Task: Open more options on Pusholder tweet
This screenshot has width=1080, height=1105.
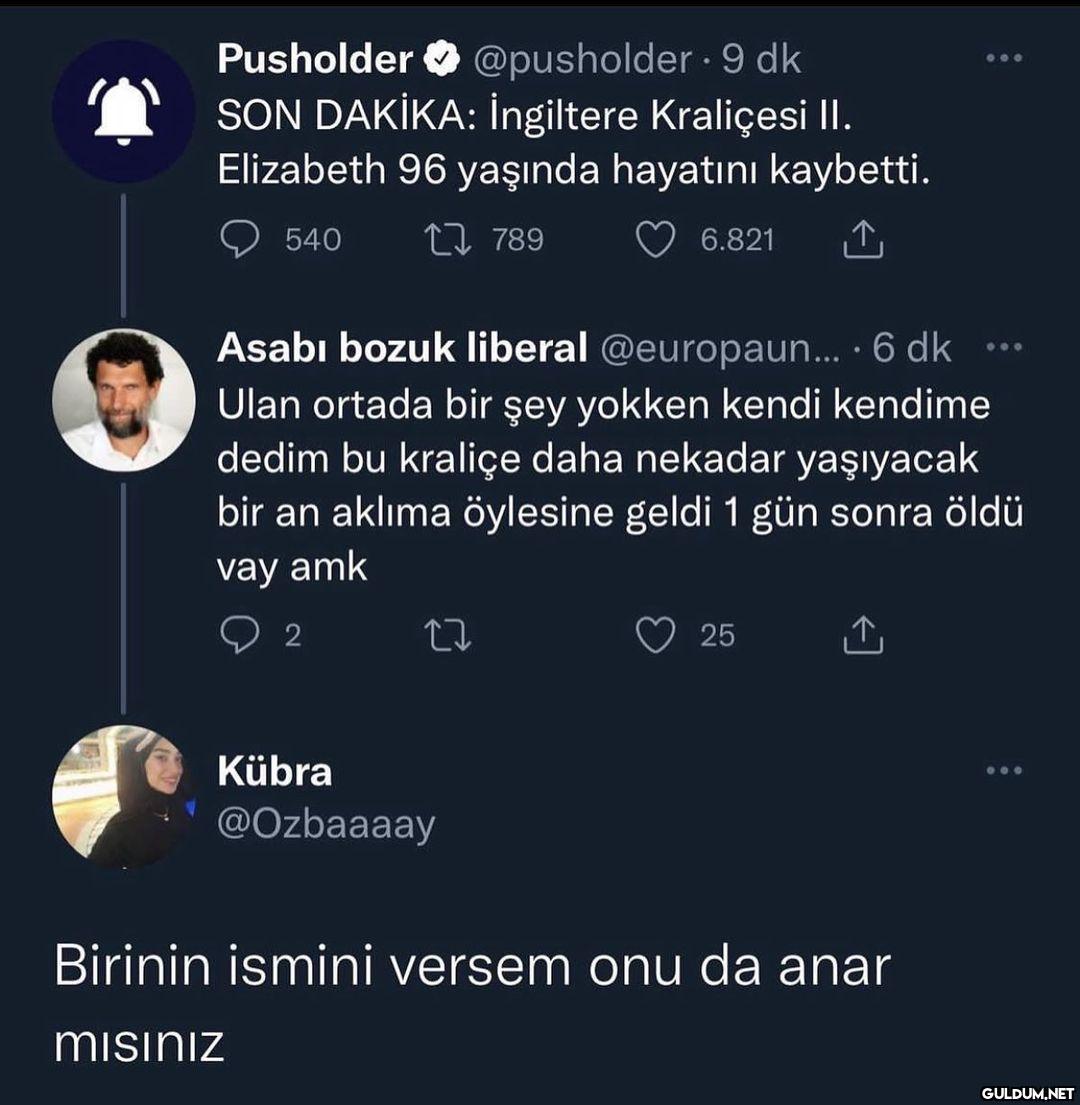Action: pos(1003,59)
